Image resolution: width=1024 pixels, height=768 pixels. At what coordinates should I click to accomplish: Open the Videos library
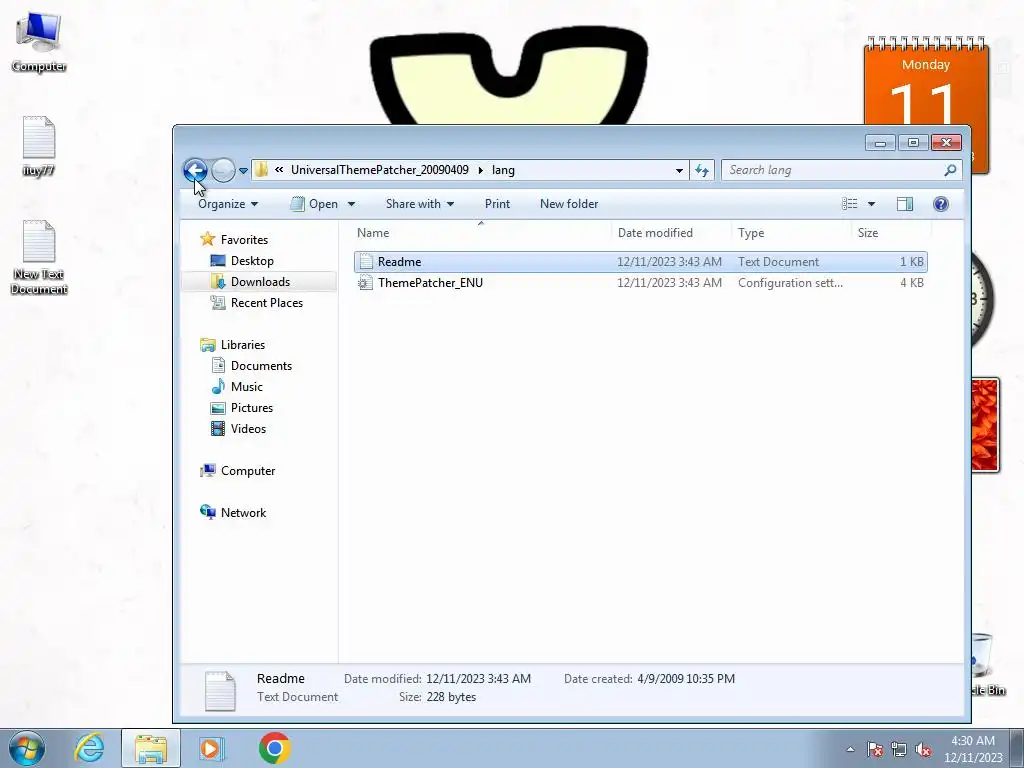[x=248, y=428]
